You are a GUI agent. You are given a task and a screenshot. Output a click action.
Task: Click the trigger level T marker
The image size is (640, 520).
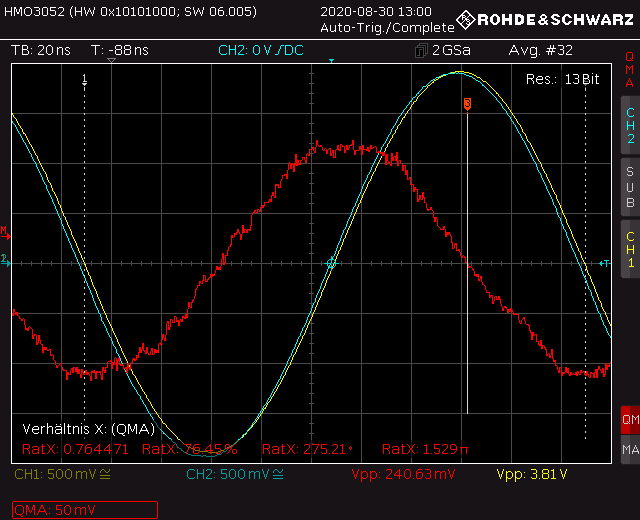coord(603,263)
